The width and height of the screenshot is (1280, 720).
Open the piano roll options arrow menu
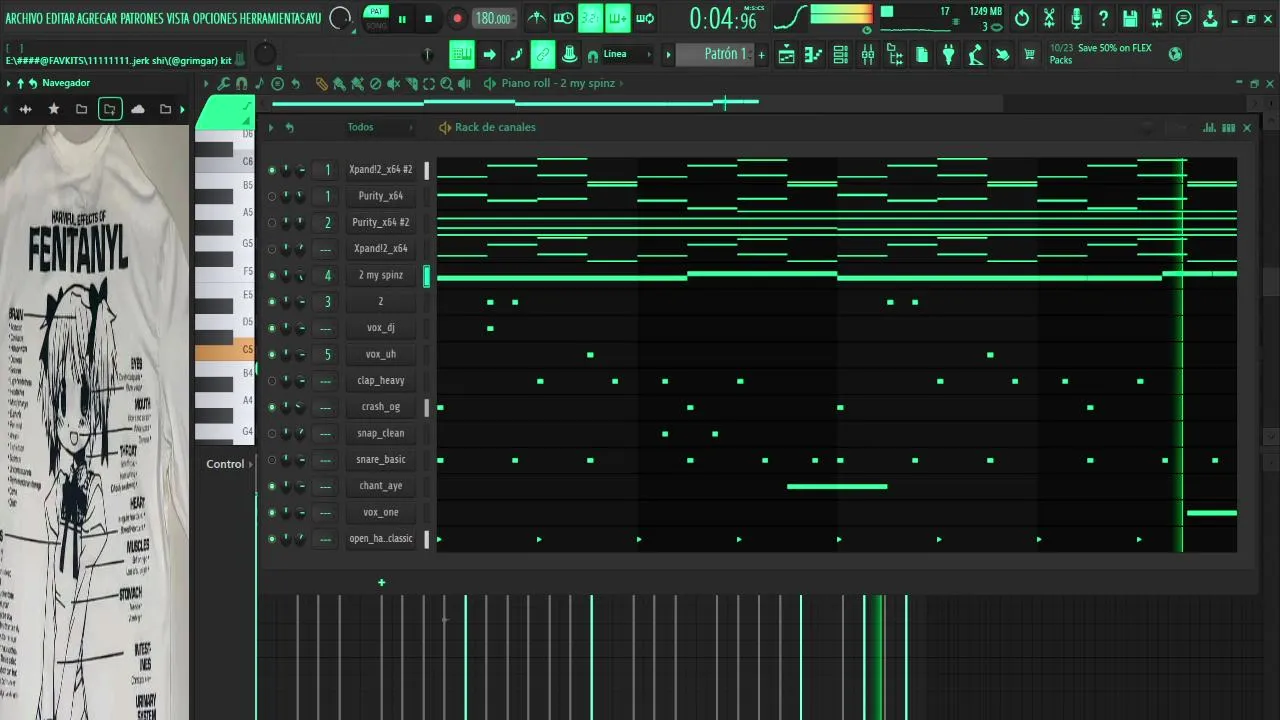pos(207,84)
